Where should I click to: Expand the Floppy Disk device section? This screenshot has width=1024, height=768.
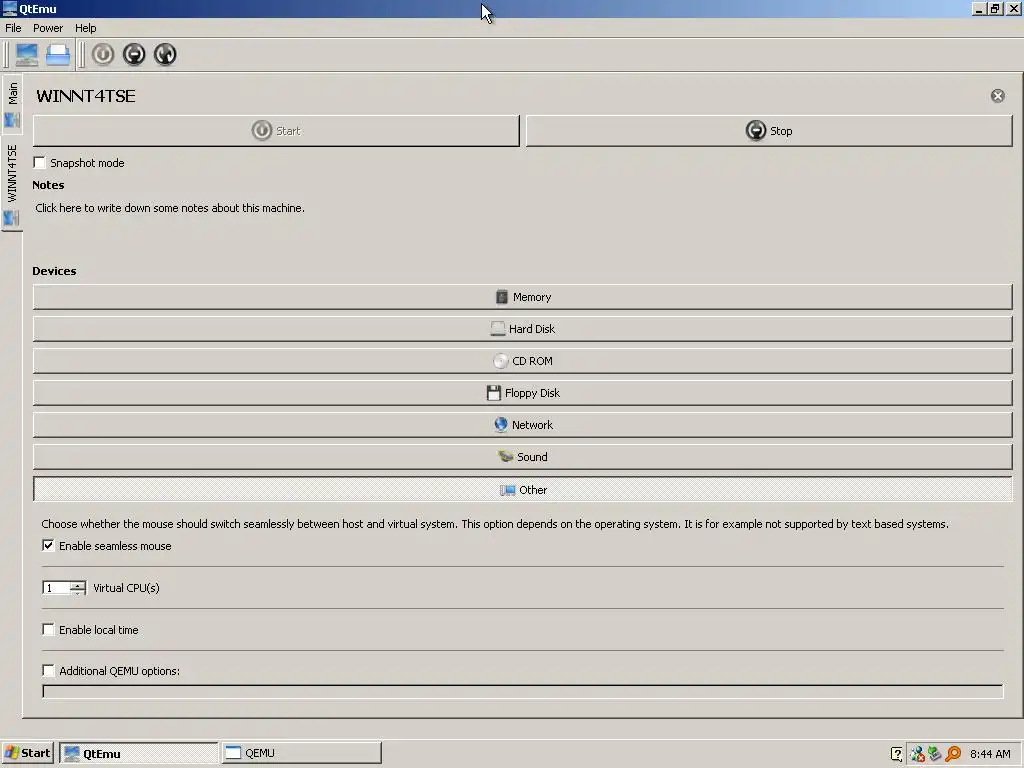[522, 393]
